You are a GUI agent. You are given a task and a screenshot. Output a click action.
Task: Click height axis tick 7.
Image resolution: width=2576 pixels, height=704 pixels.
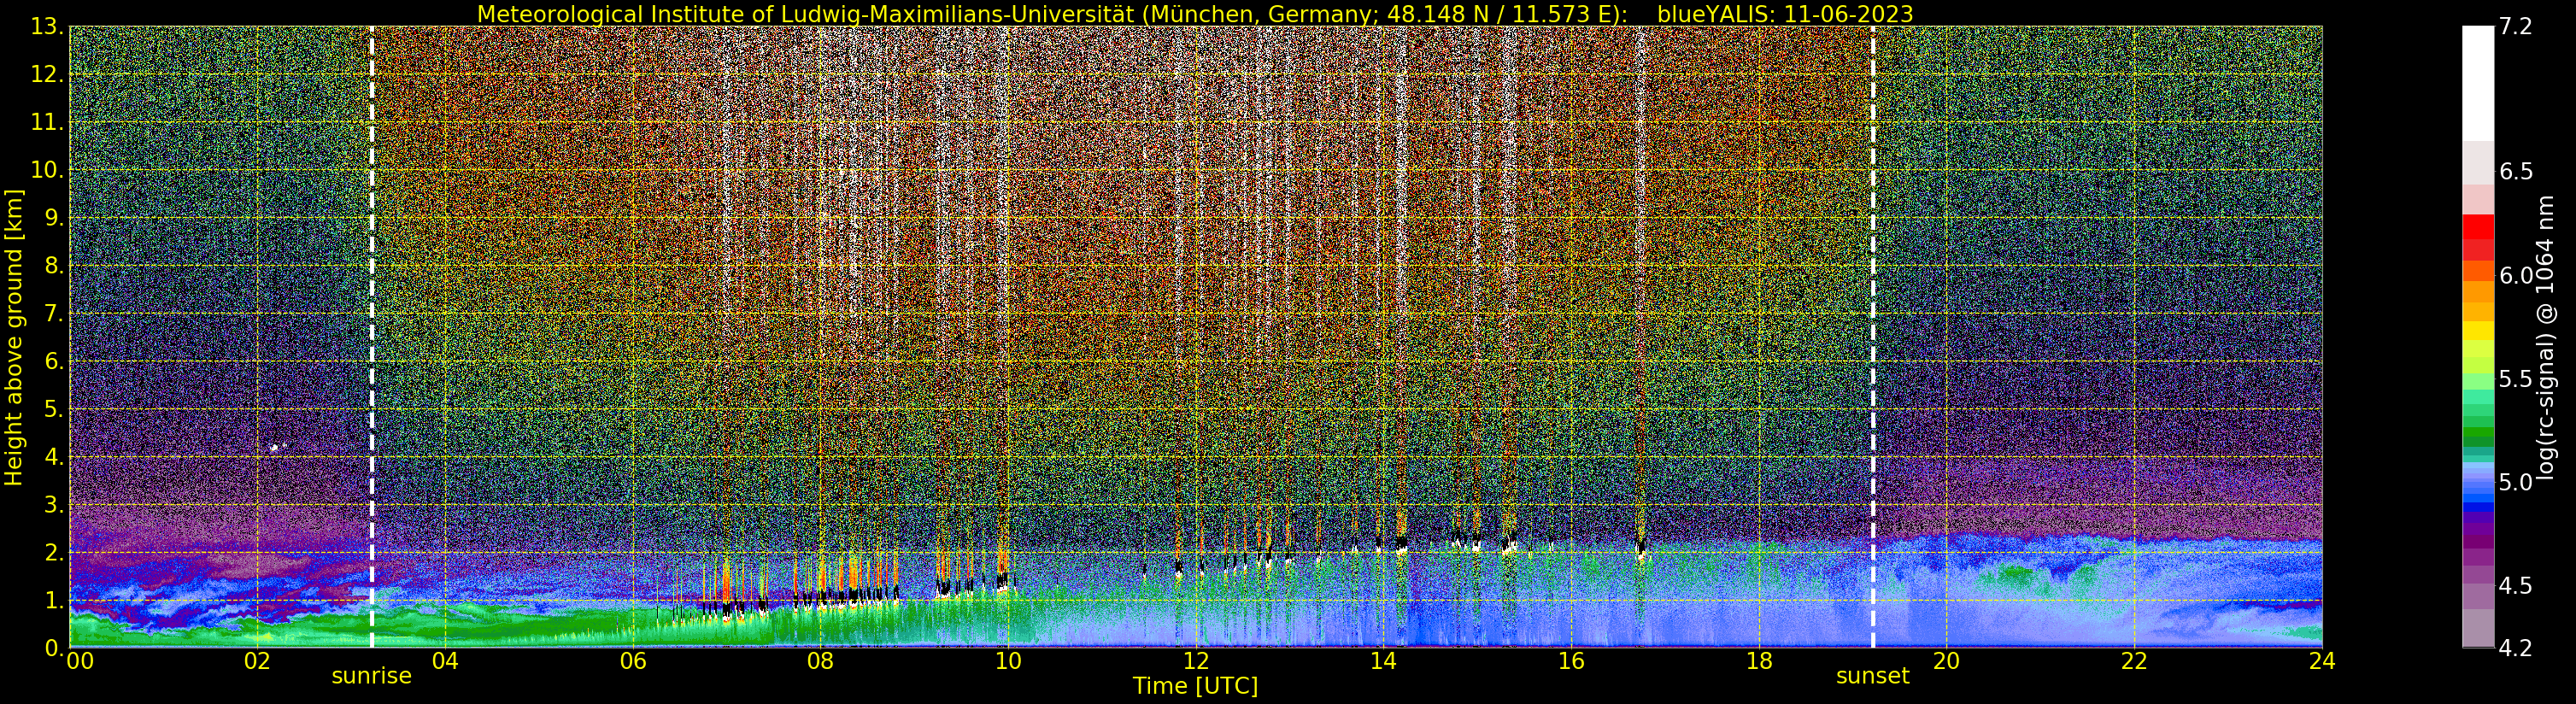53,314
